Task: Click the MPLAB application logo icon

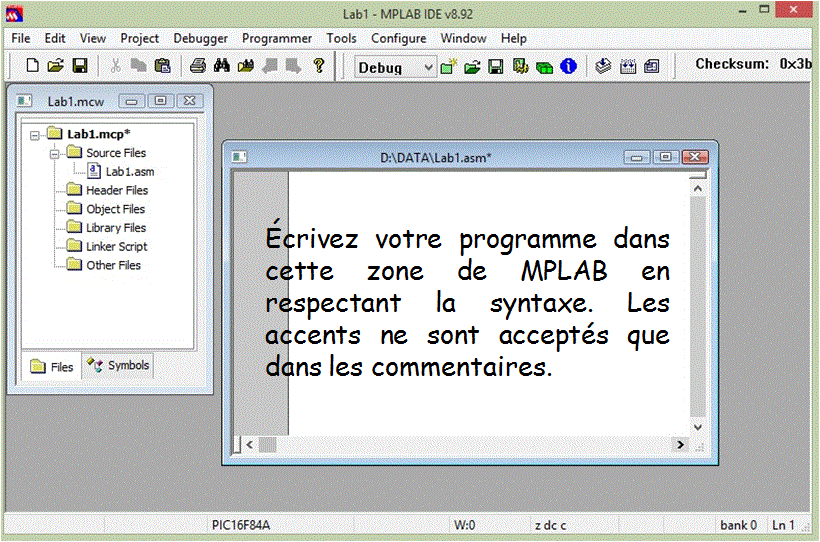Action: click(x=14, y=14)
